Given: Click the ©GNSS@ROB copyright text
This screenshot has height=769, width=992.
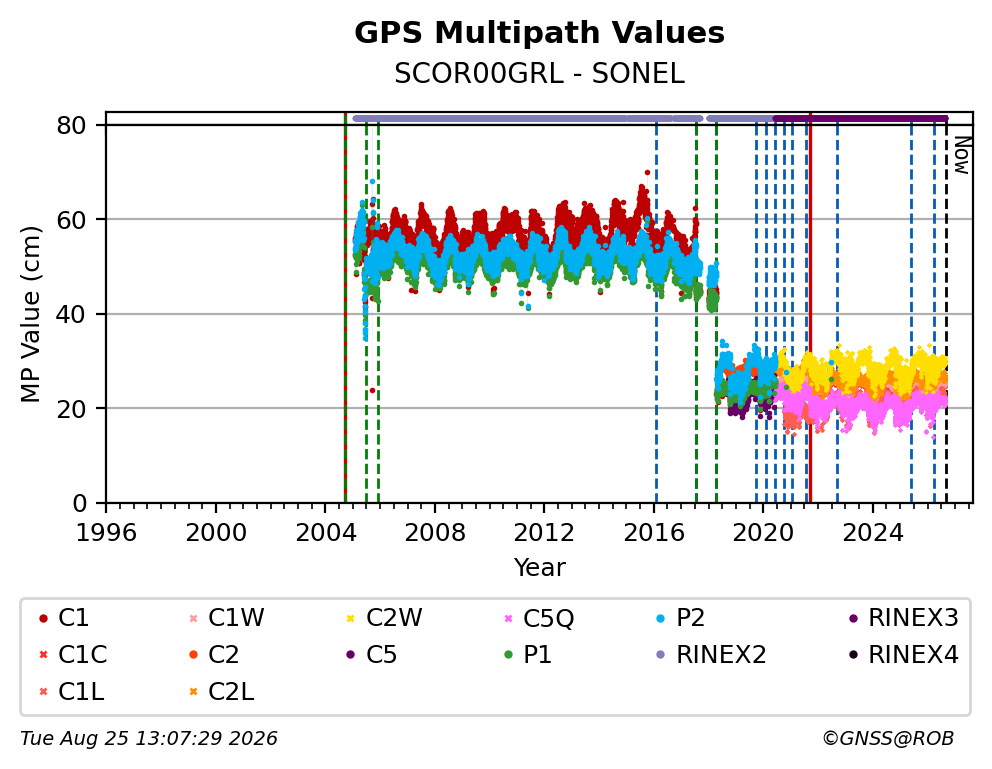Looking at the screenshot, I should click(888, 739).
